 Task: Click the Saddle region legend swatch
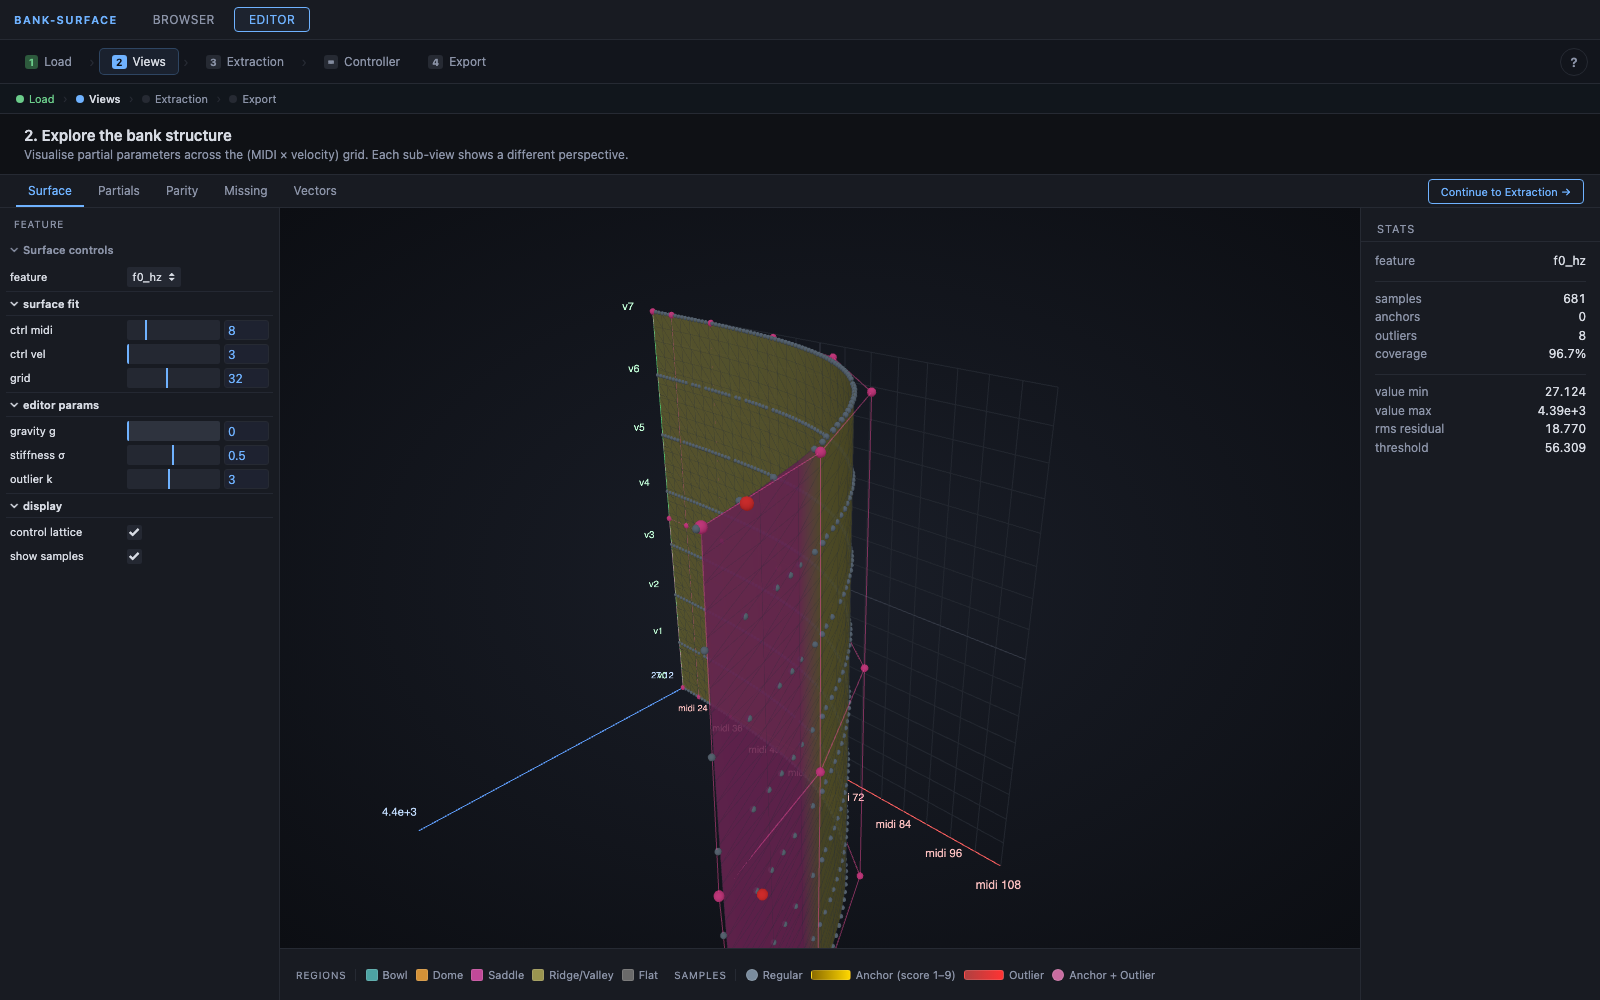click(x=477, y=975)
